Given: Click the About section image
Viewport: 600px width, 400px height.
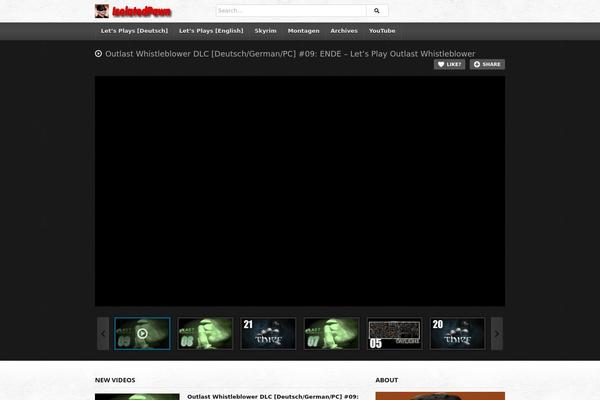Looking at the screenshot, I should [x=440, y=396].
